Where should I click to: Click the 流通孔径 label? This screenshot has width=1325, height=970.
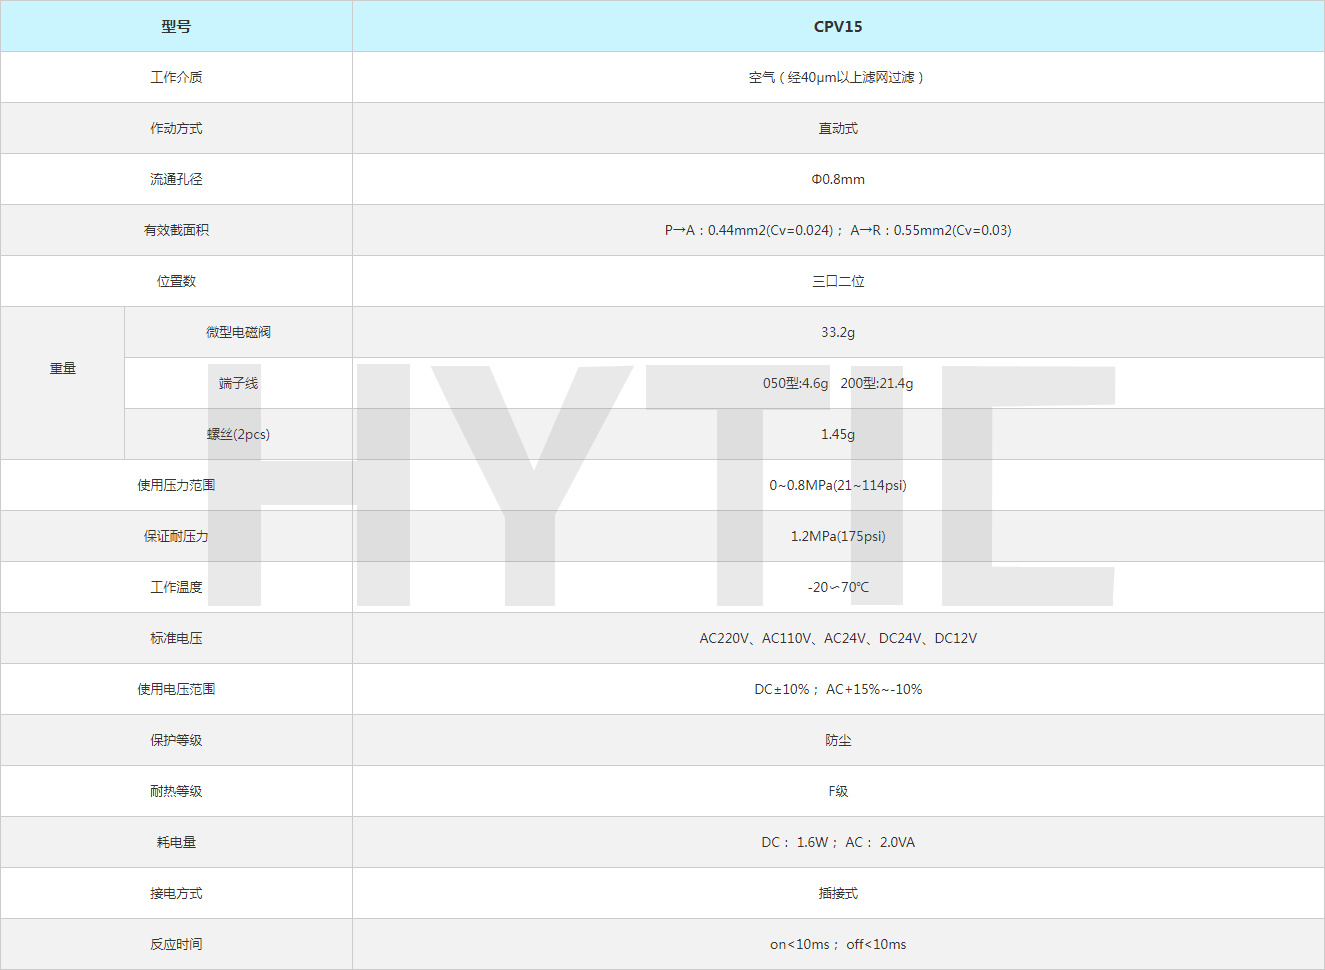[176, 179]
